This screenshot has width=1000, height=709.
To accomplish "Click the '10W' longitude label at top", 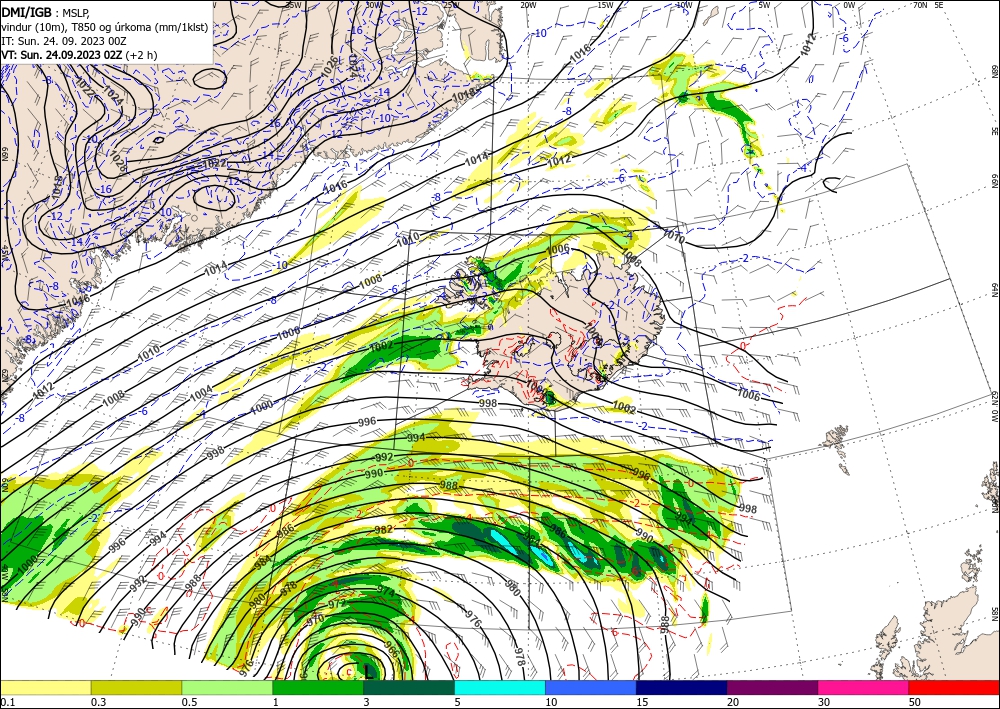I will click(x=684, y=5).
